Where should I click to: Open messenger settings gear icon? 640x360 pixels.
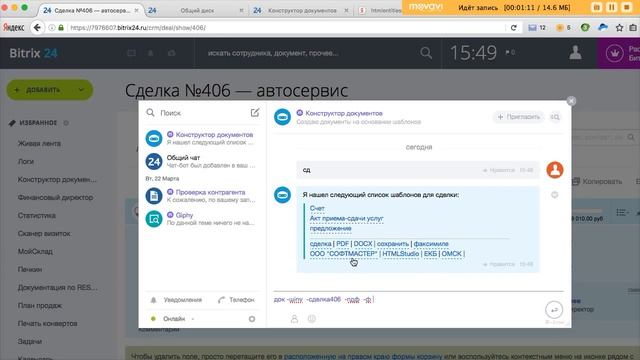252,319
